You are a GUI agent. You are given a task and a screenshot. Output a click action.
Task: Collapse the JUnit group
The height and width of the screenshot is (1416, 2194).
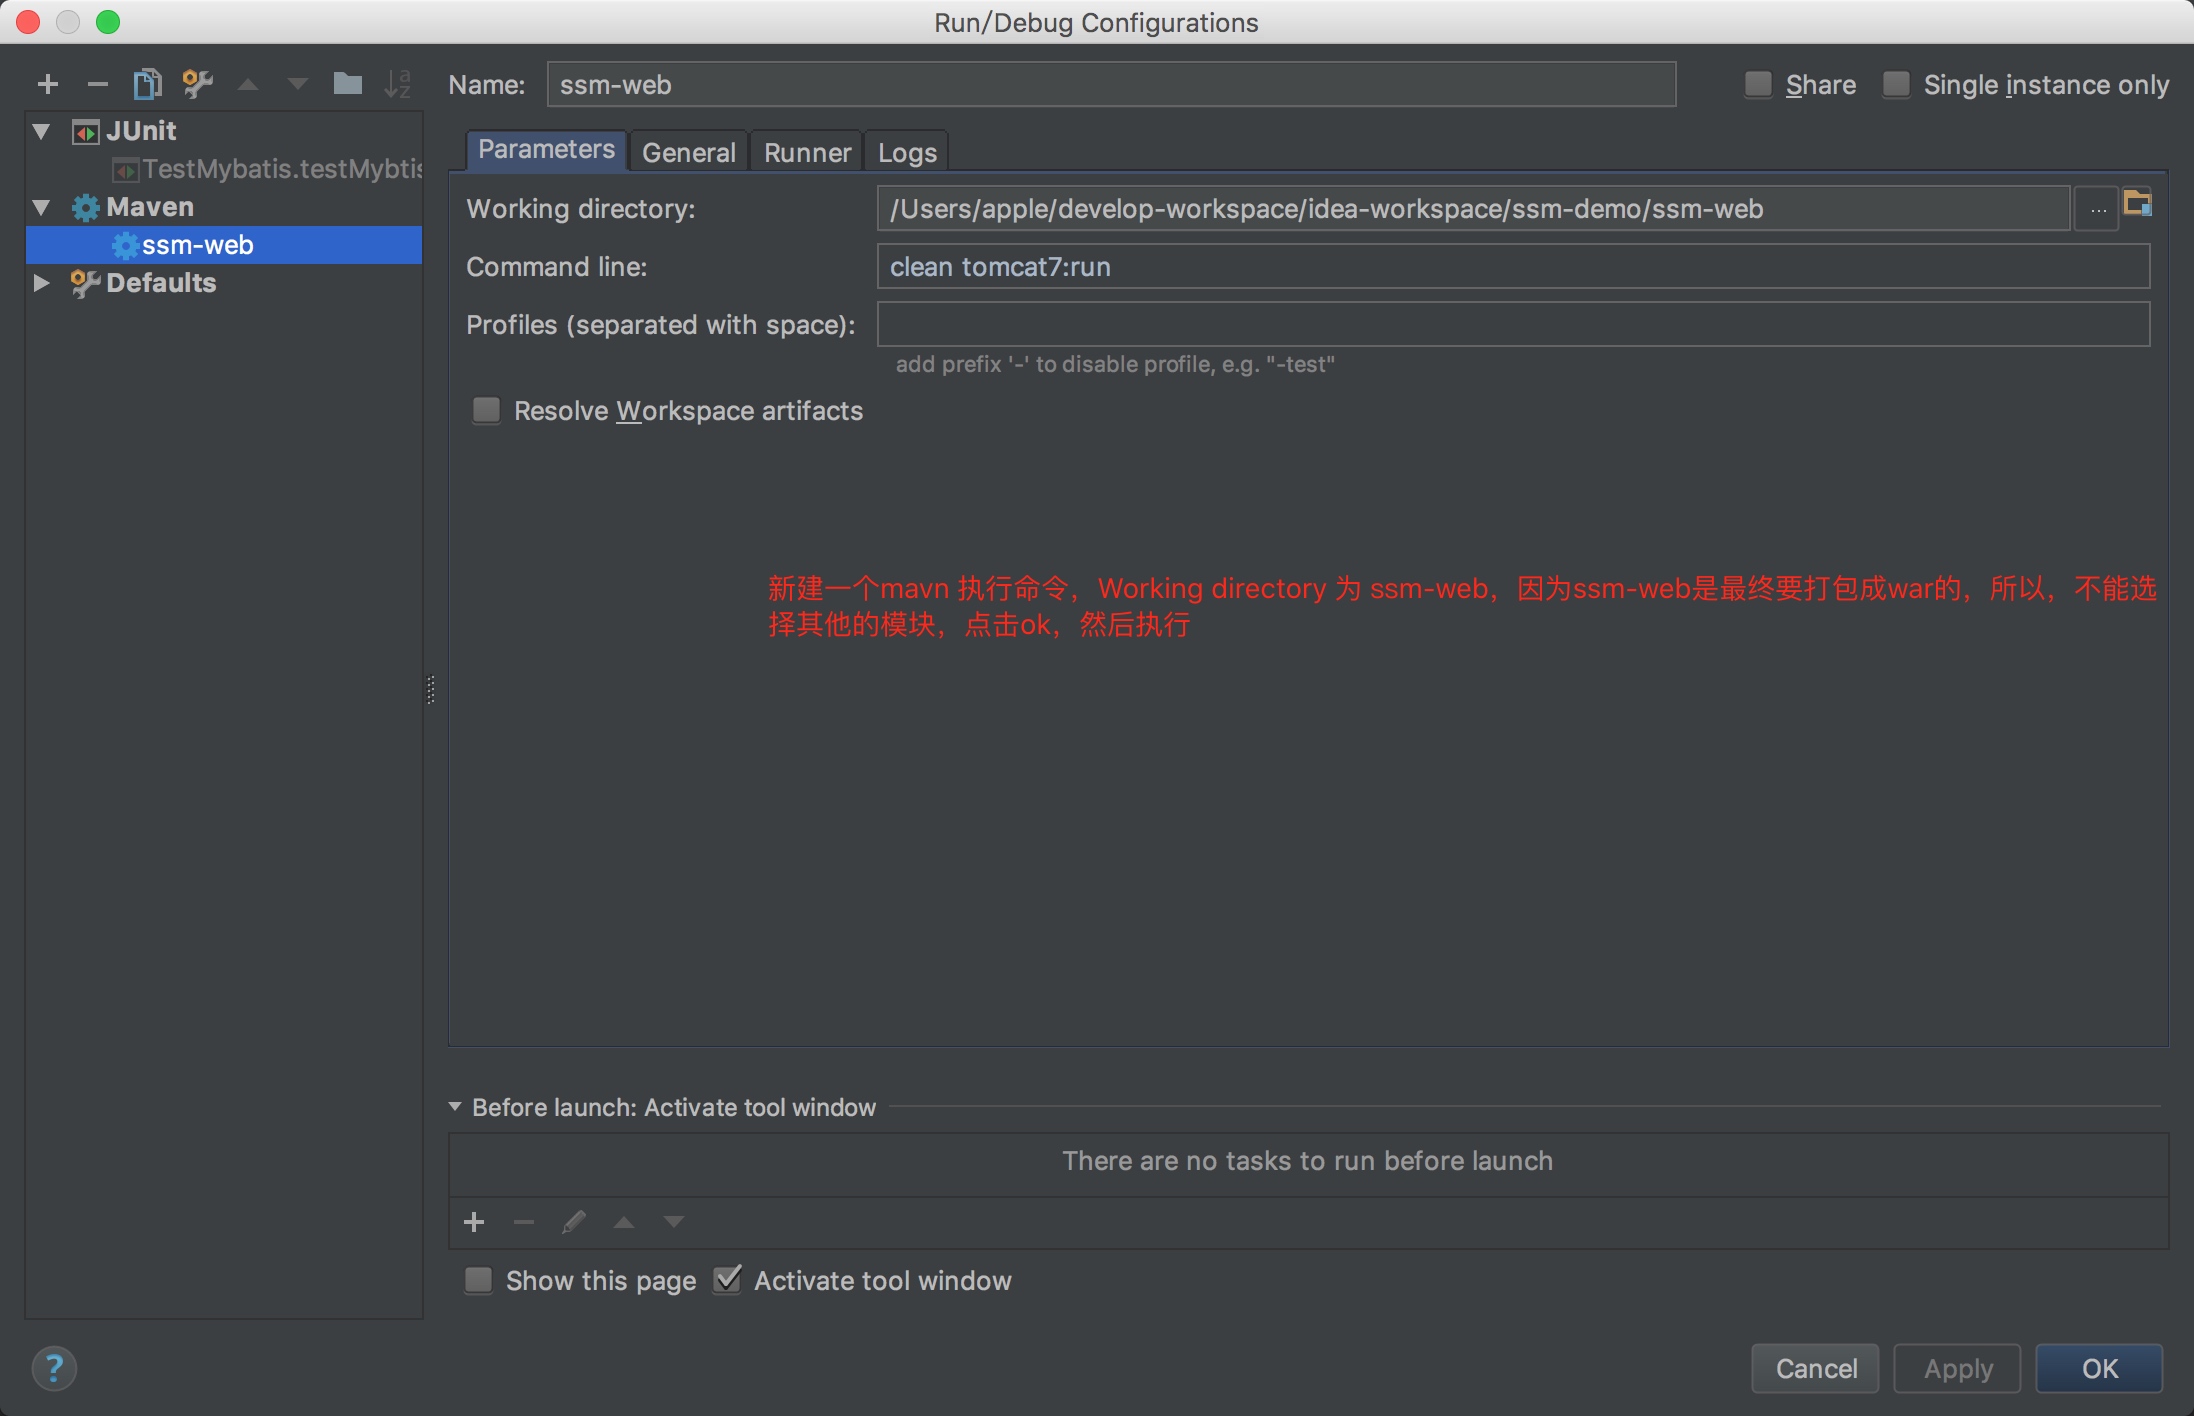pyautogui.click(x=39, y=130)
